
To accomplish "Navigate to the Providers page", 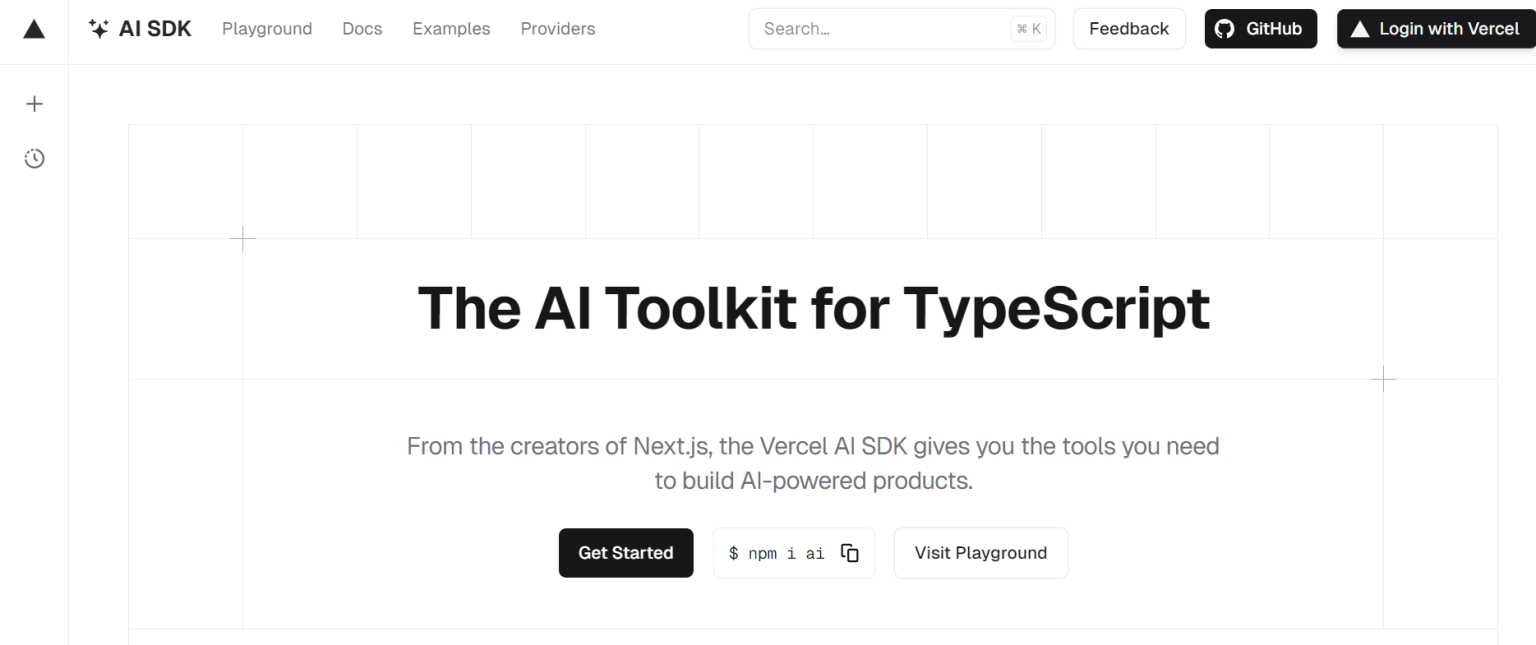I will pyautogui.click(x=558, y=28).
